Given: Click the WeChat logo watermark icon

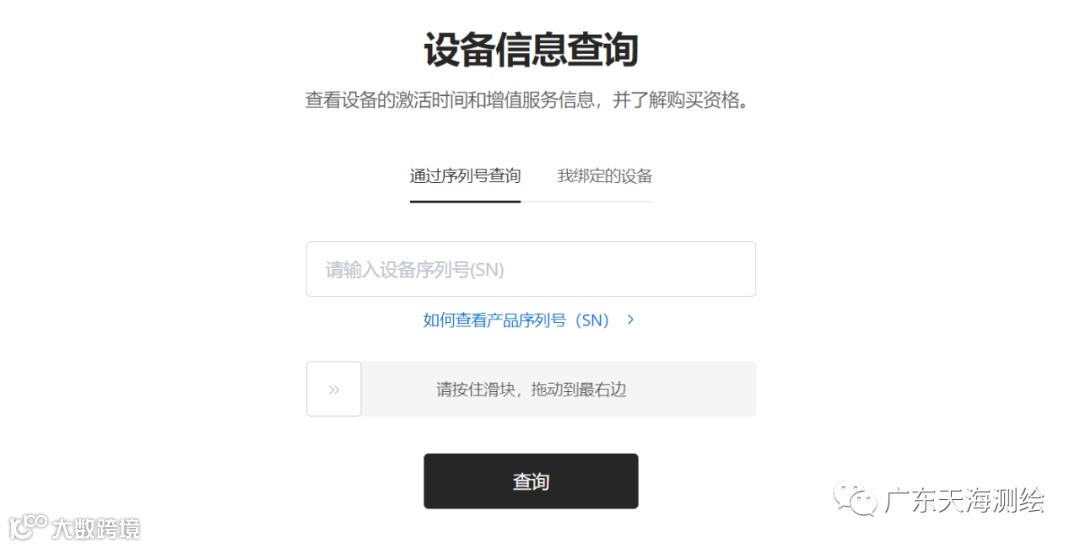Looking at the screenshot, I should 855,498.
